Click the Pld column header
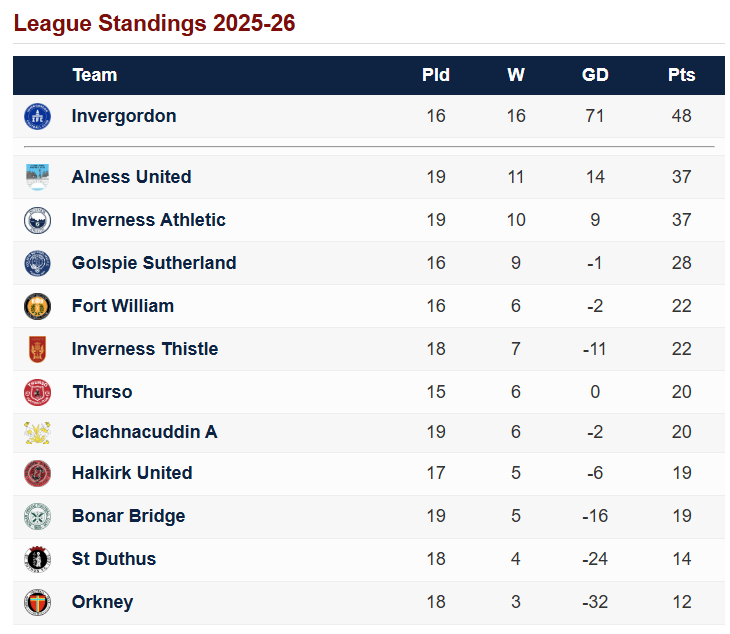The image size is (730, 634). [436, 75]
